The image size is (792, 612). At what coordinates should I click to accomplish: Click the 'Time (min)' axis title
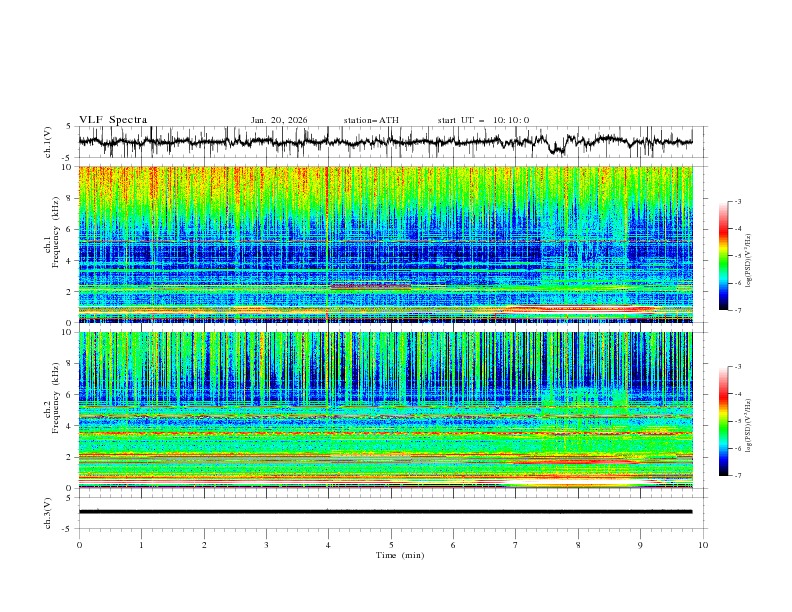pos(400,555)
